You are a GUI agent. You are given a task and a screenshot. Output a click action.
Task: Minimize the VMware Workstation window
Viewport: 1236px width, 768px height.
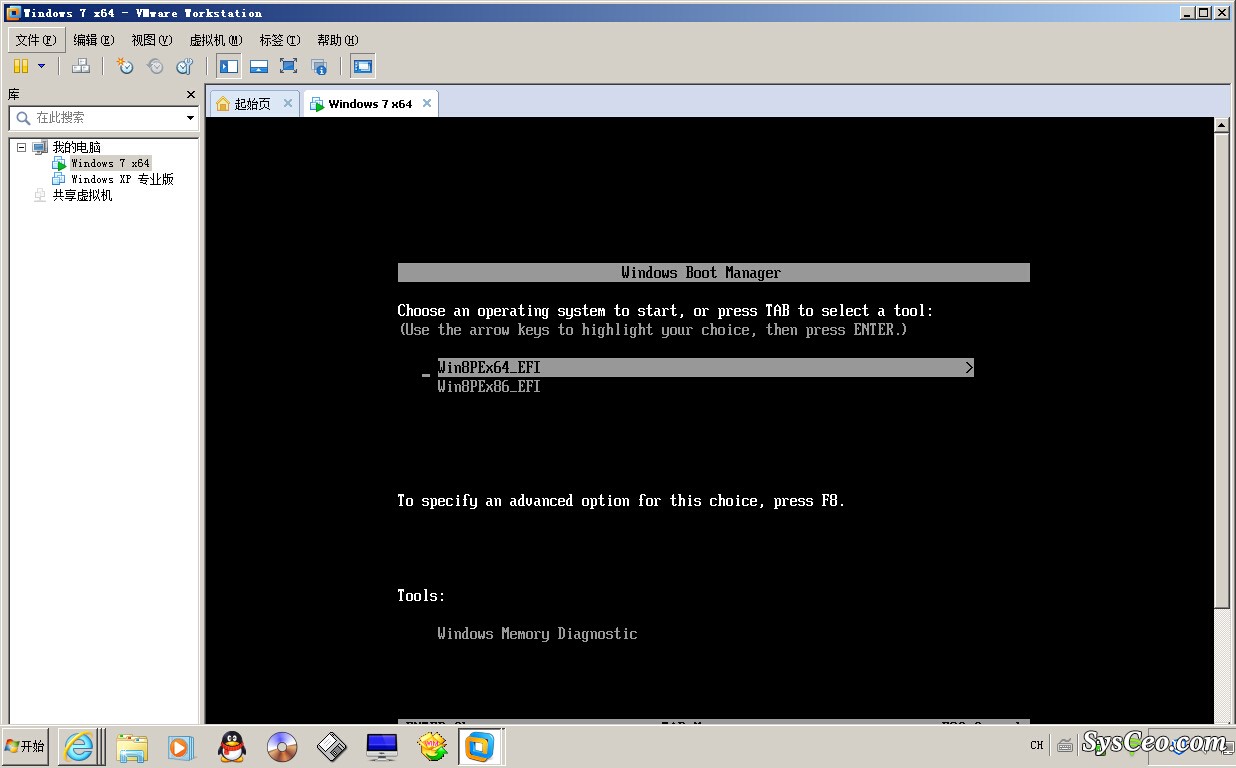[x=1187, y=13]
